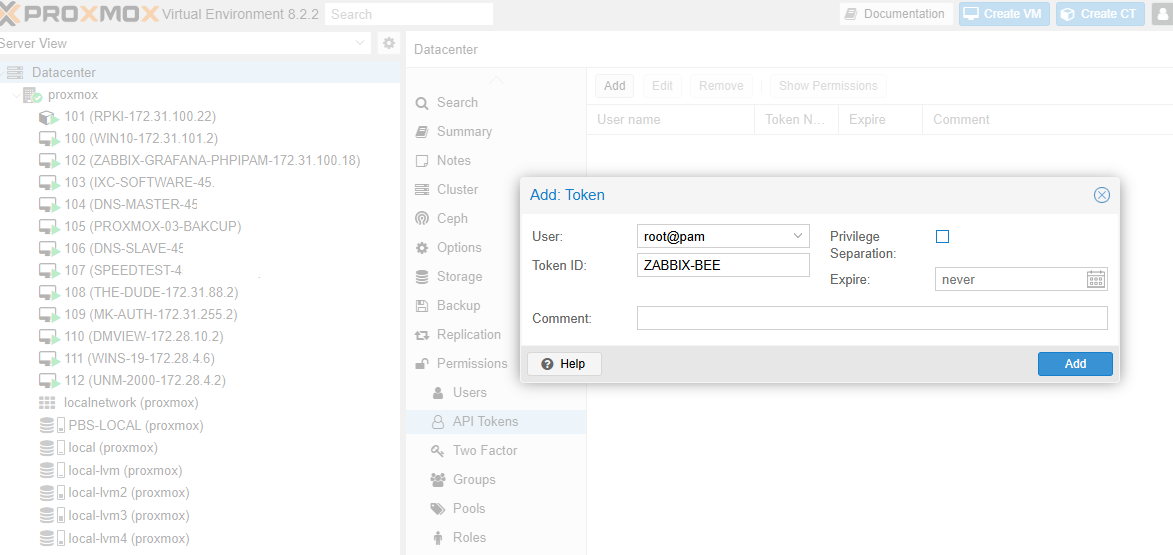Click the Summary book icon
Screen dimensions: 1173x555
pyautogui.click(x=423, y=132)
